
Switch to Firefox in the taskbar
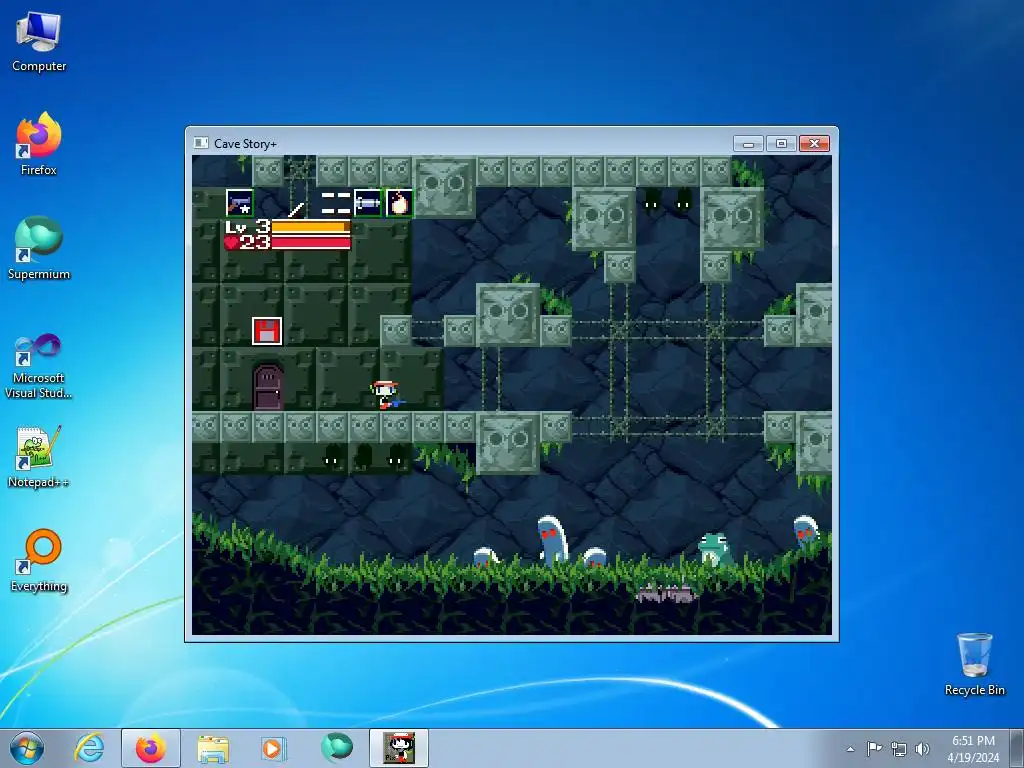click(x=151, y=748)
